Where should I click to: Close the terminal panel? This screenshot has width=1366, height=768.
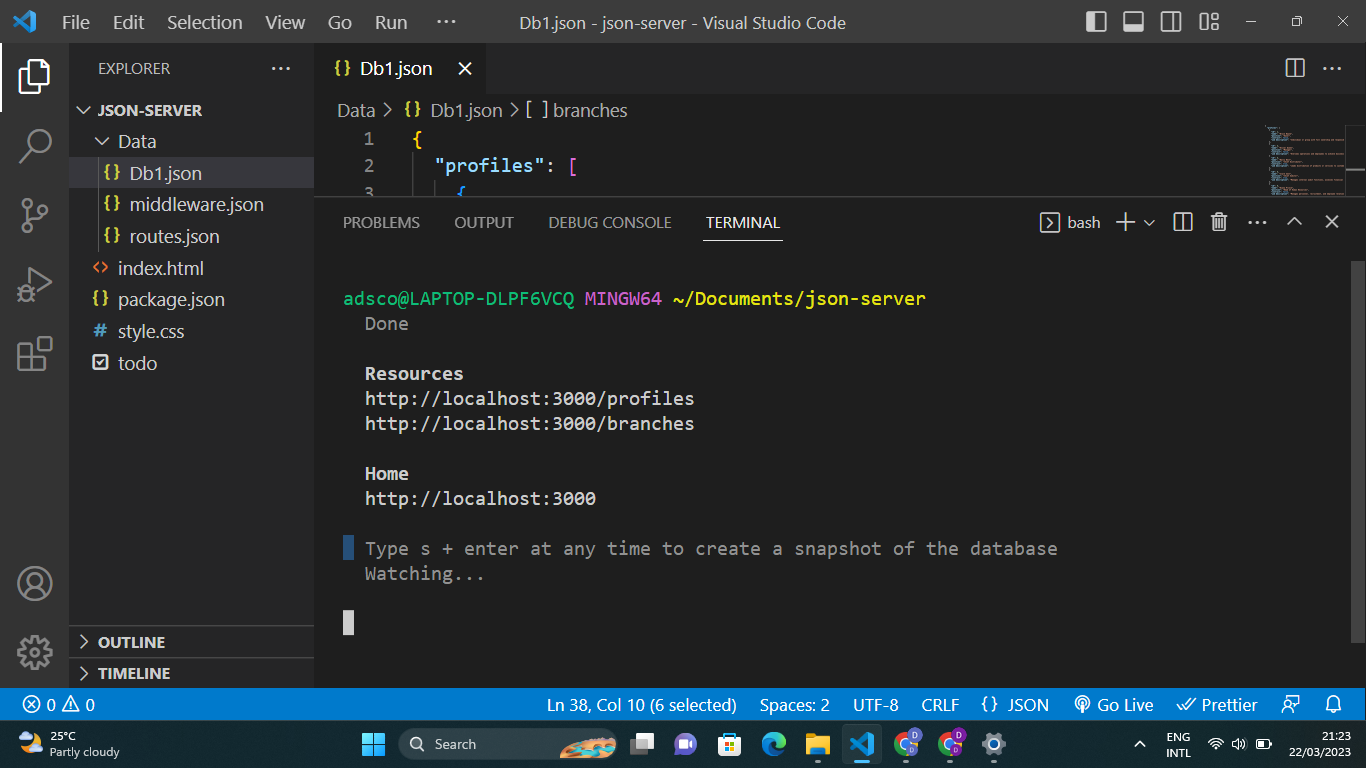(x=1332, y=222)
